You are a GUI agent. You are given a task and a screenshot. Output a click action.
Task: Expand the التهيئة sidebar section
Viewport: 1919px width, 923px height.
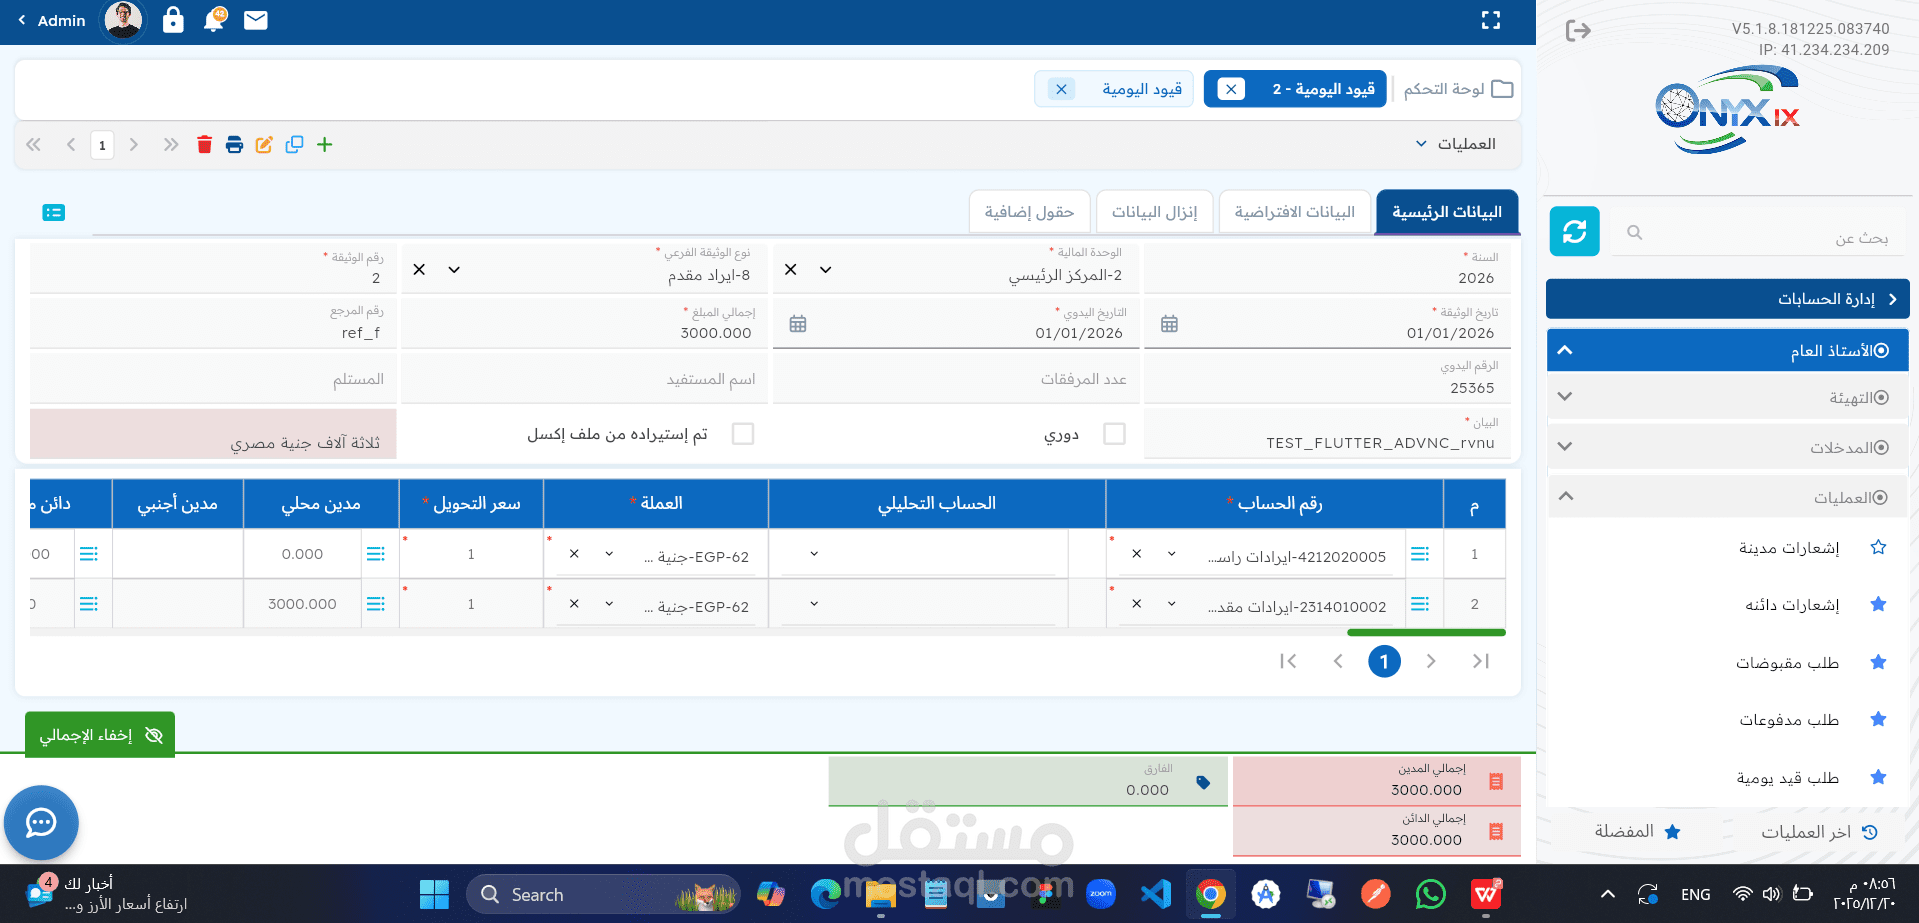(x=1728, y=398)
